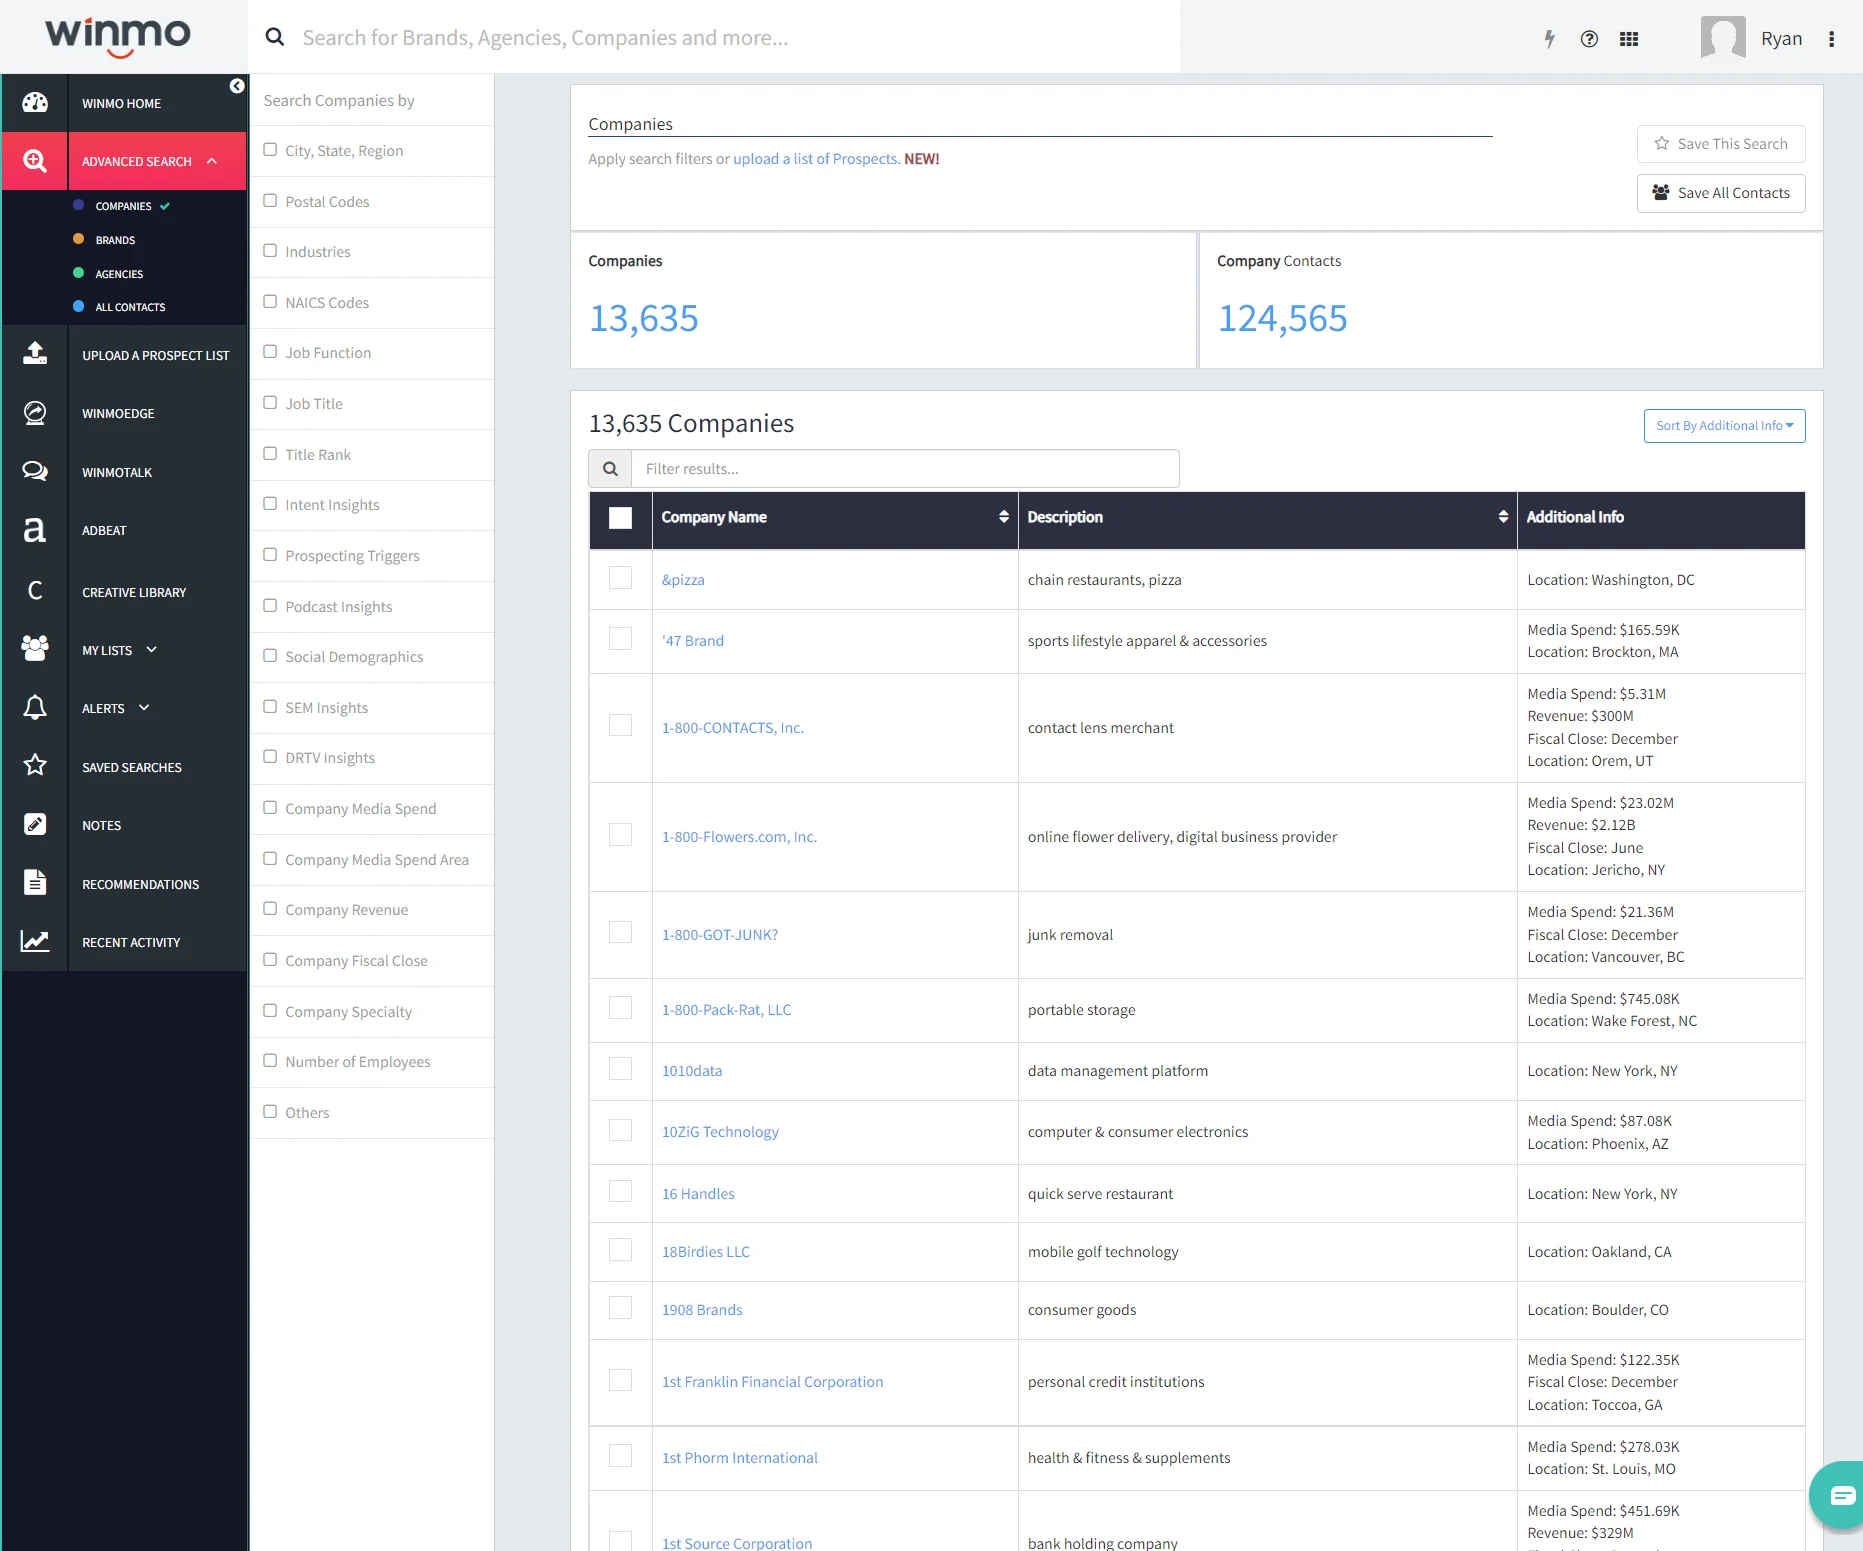Click the lightning bolt icon in header

click(x=1550, y=39)
